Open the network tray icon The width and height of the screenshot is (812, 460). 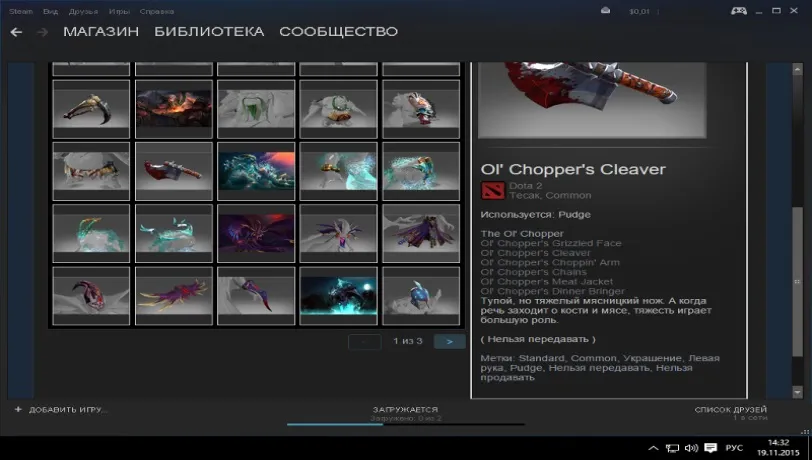coord(672,448)
